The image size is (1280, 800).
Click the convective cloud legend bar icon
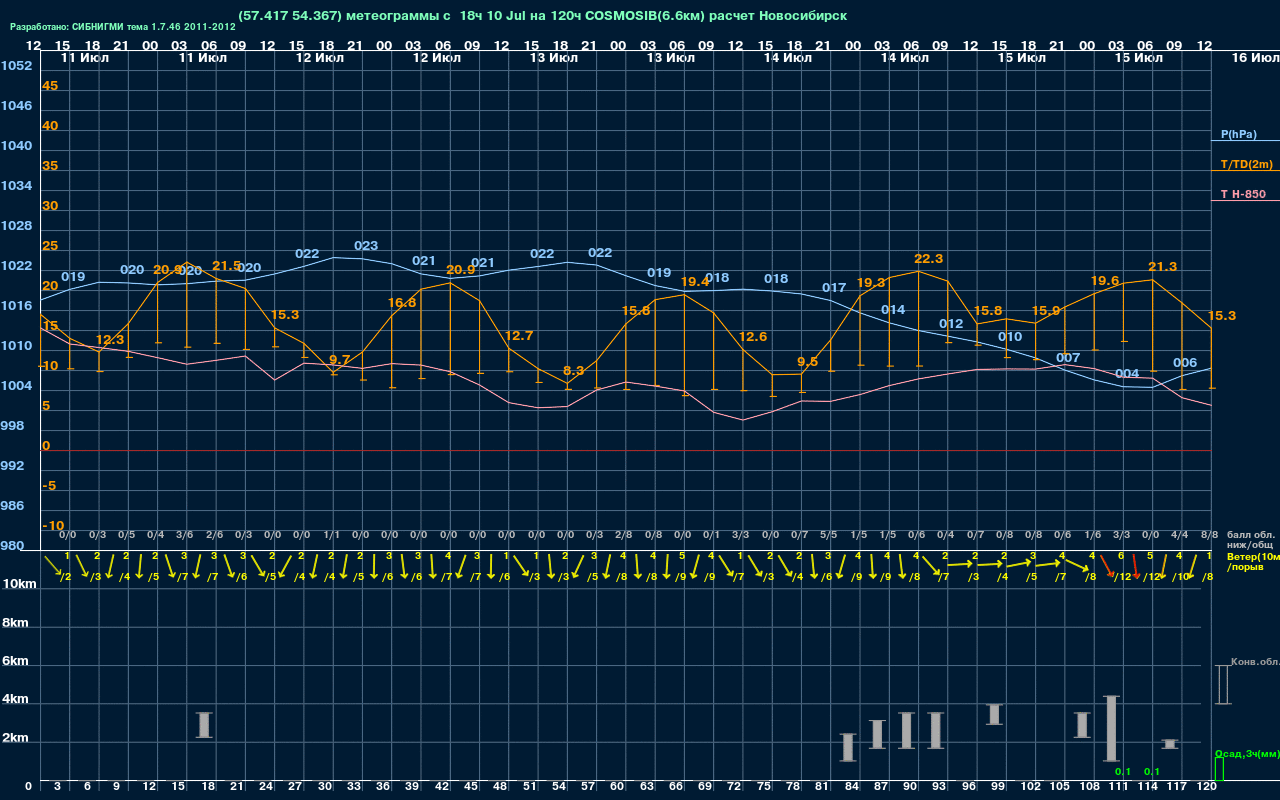click(1222, 684)
